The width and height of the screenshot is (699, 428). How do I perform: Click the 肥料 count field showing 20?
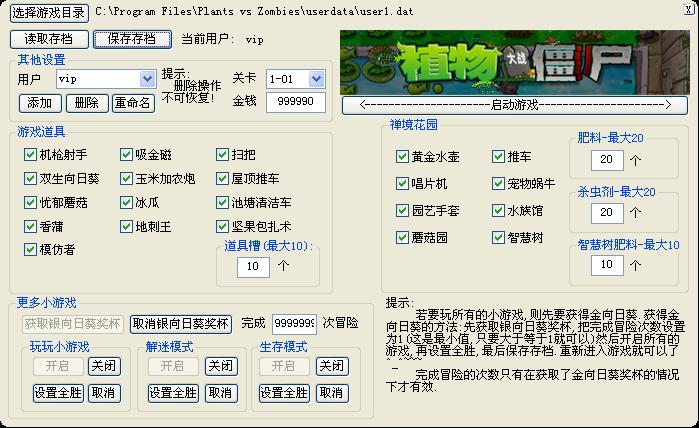coord(607,160)
